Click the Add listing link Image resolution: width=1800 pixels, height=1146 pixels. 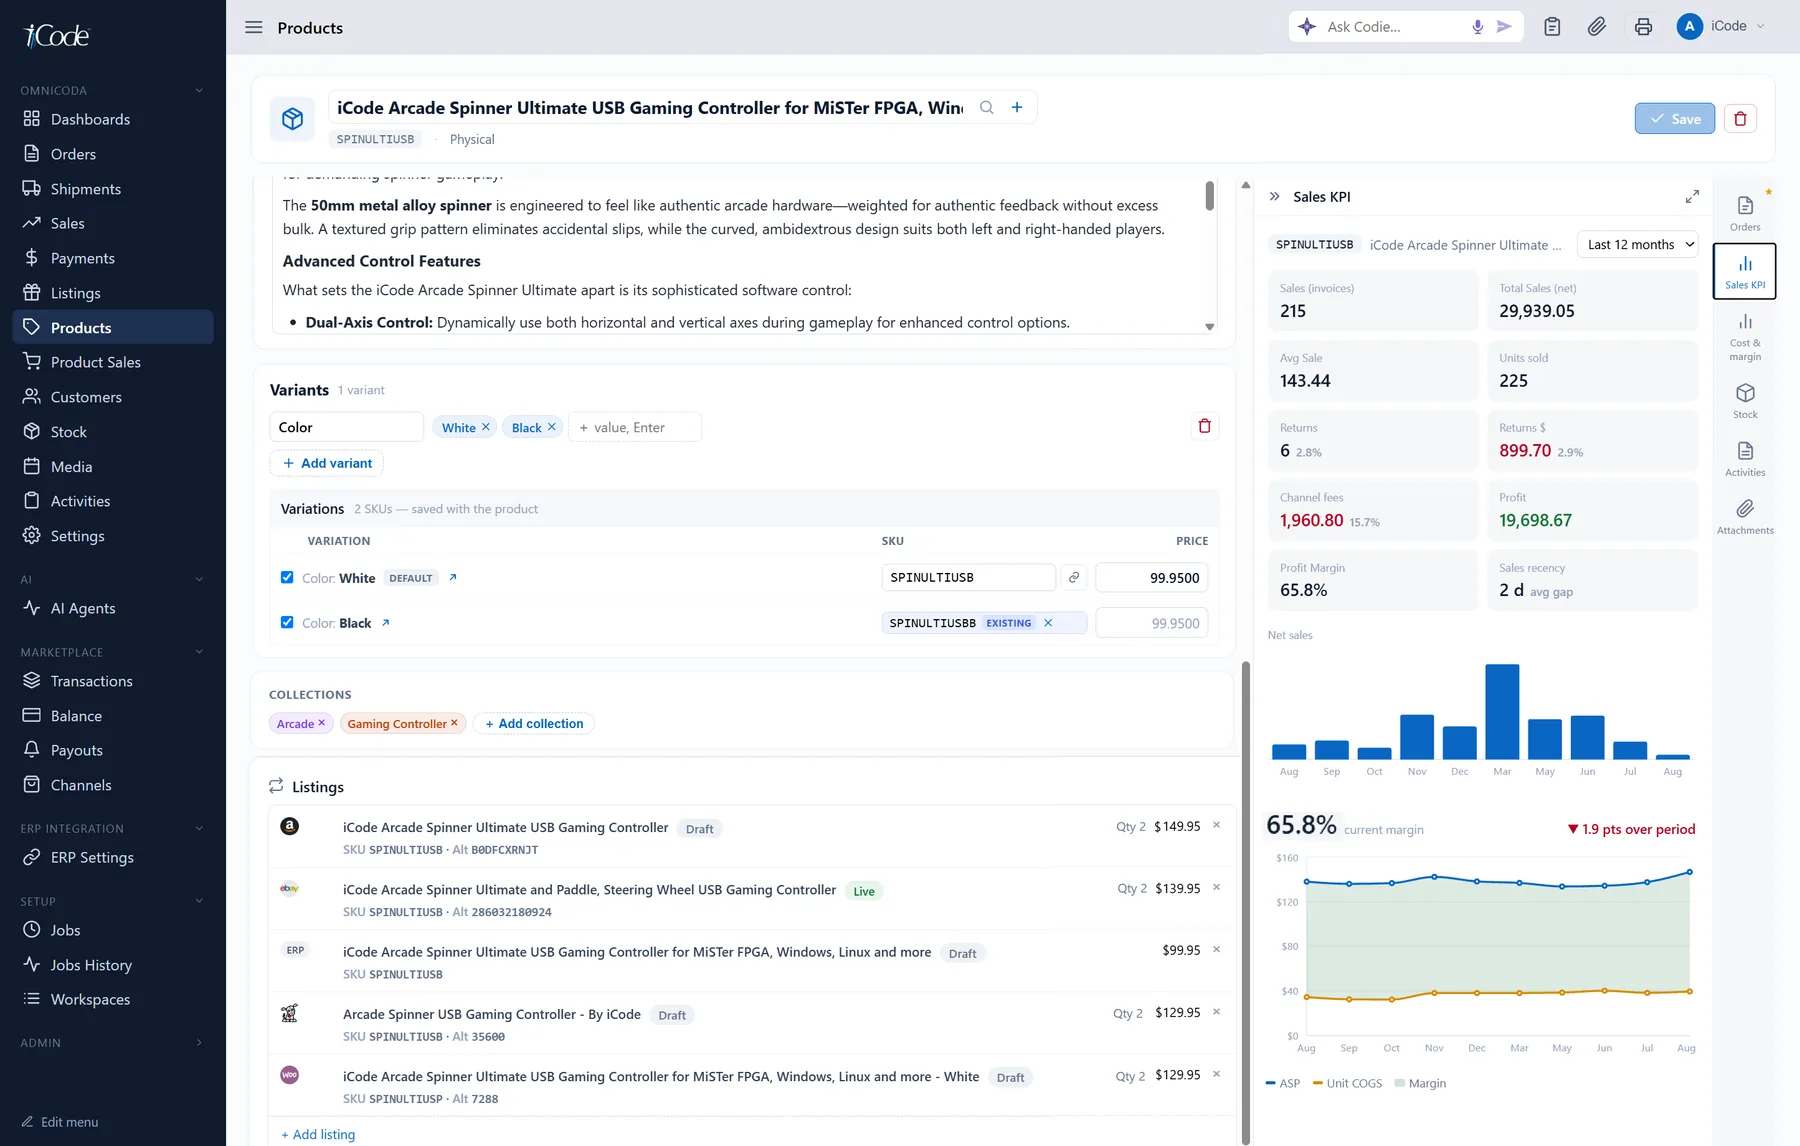[x=318, y=1134]
